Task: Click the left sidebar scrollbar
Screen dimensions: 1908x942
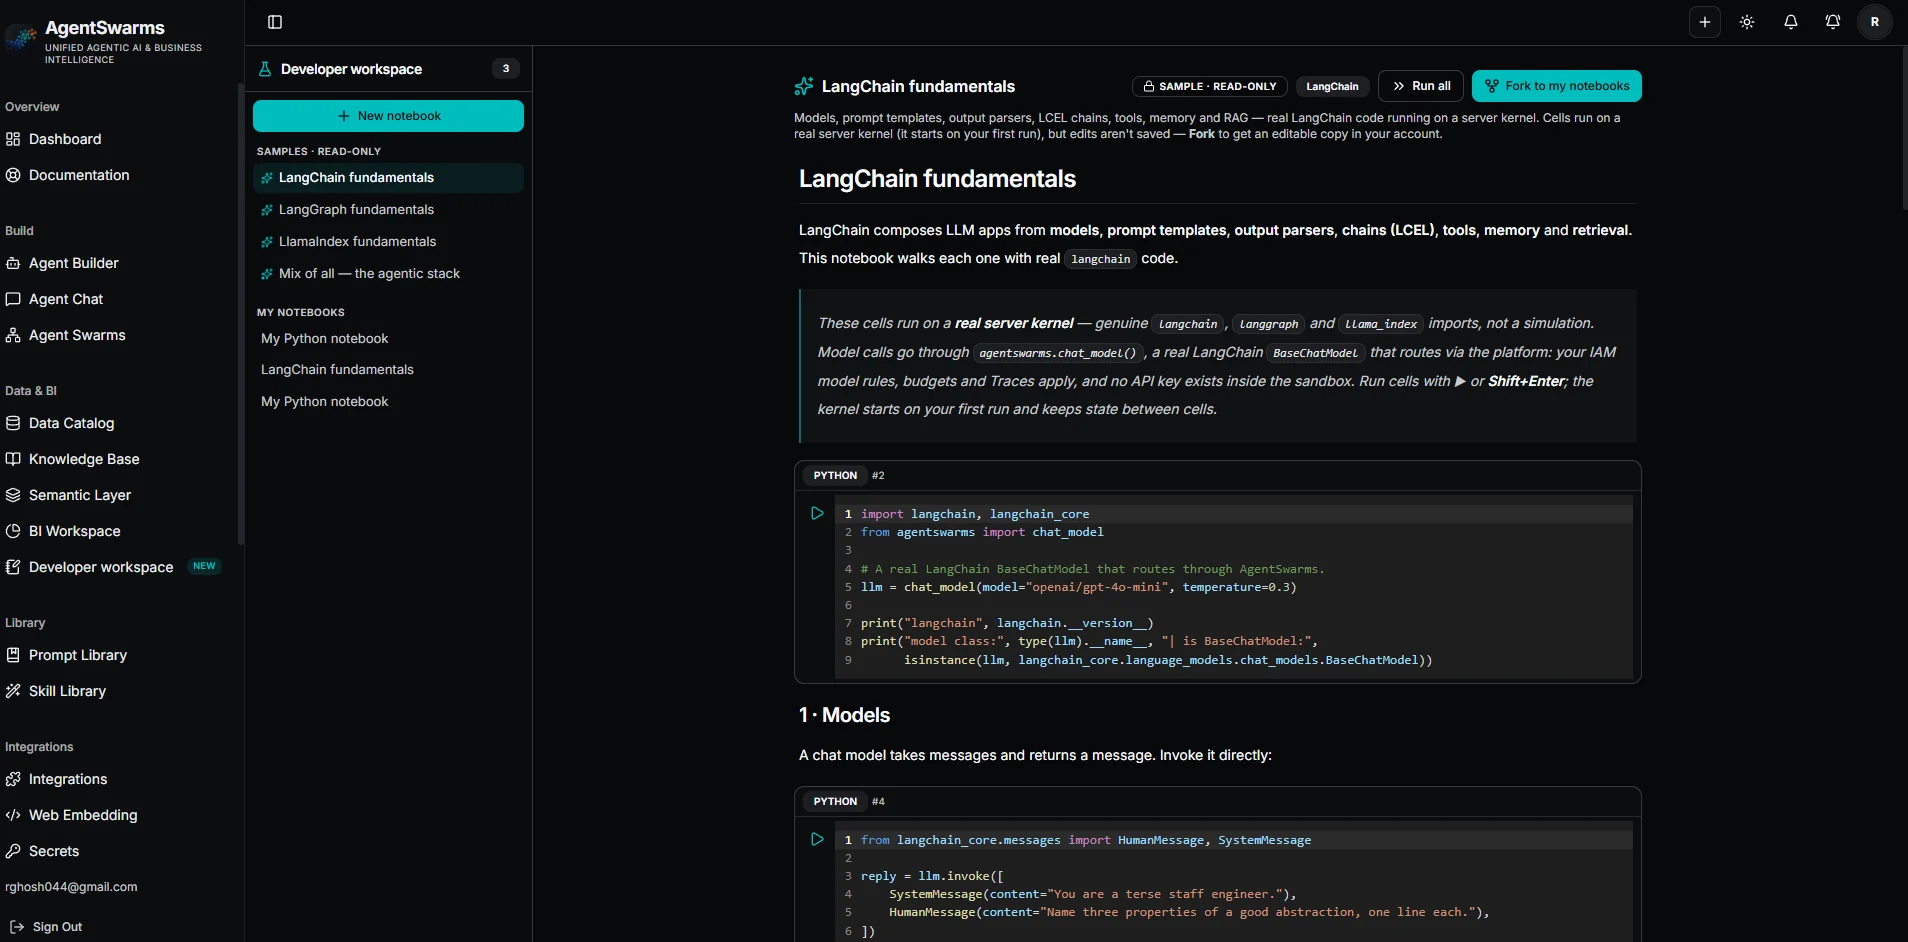Action: tap(240, 315)
